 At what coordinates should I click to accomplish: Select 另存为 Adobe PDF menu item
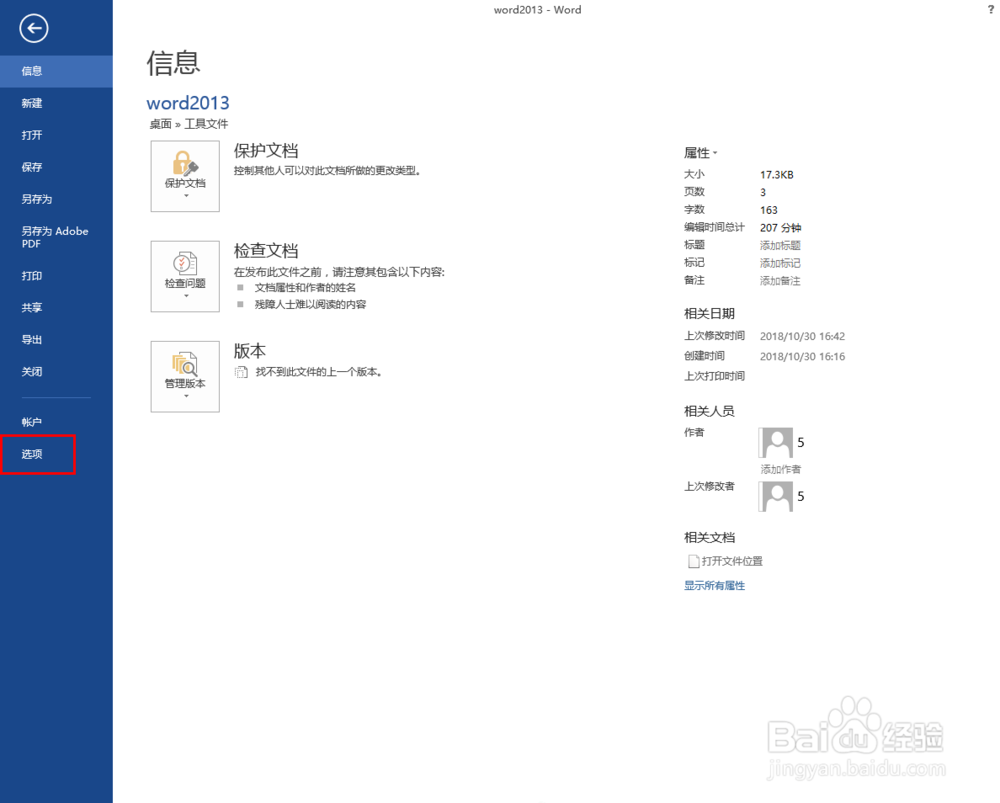(x=56, y=237)
